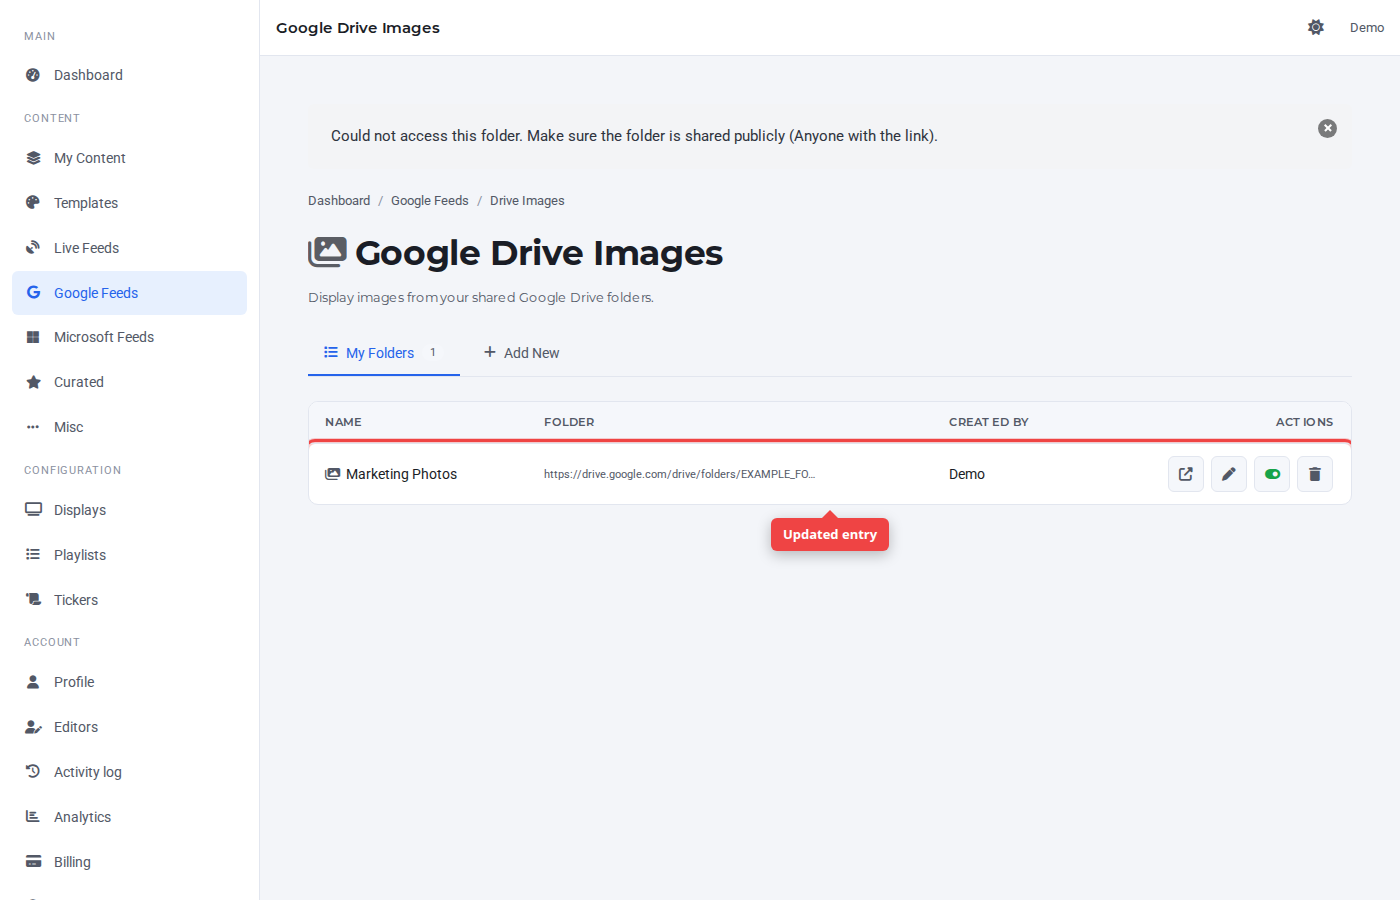Click the Live Feeds satellite icon
The width and height of the screenshot is (1400, 900).
(33, 248)
